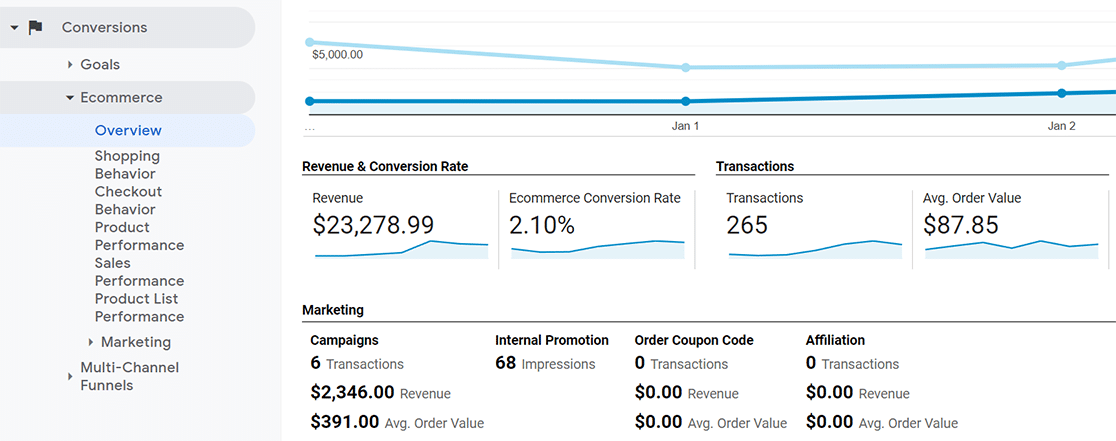Open Product Performance report
The height and width of the screenshot is (441, 1116).
pyautogui.click(x=140, y=236)
